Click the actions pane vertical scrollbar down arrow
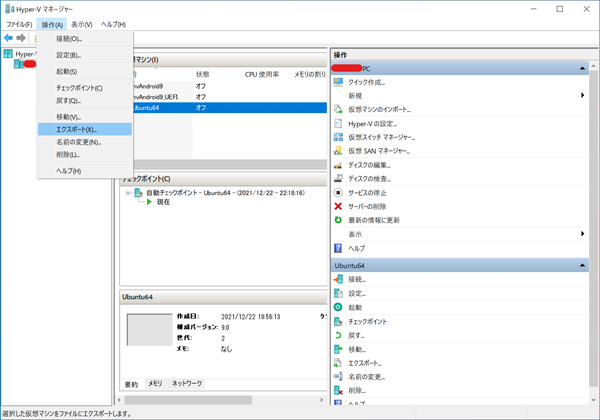 click(x=593, y=400)
